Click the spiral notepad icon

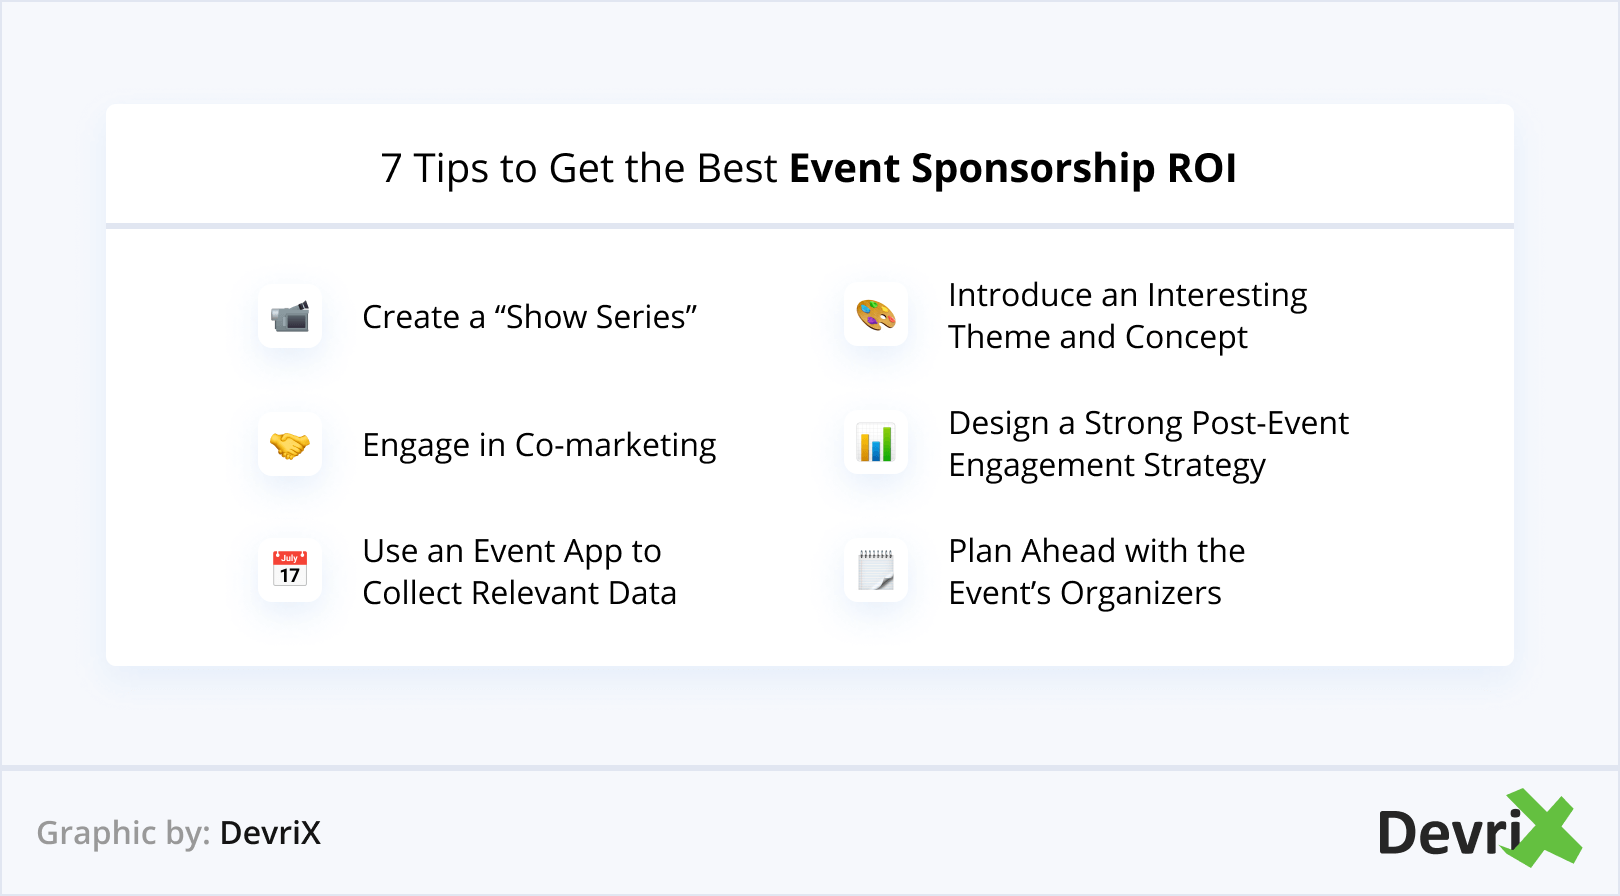pyautogui.click(x=876, y=570)
